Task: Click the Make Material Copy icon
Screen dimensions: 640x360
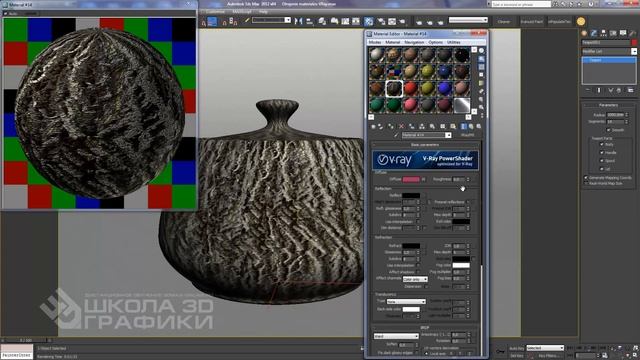Action: (411, 127)
